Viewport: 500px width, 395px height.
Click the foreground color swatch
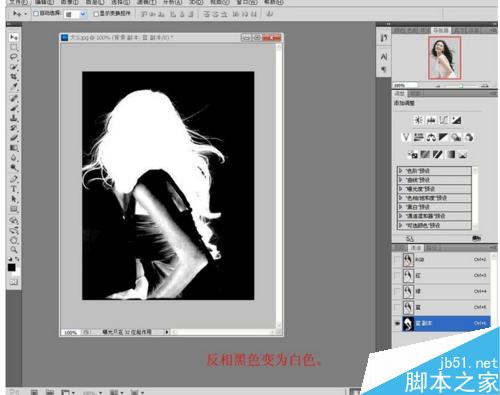[12, 267]
